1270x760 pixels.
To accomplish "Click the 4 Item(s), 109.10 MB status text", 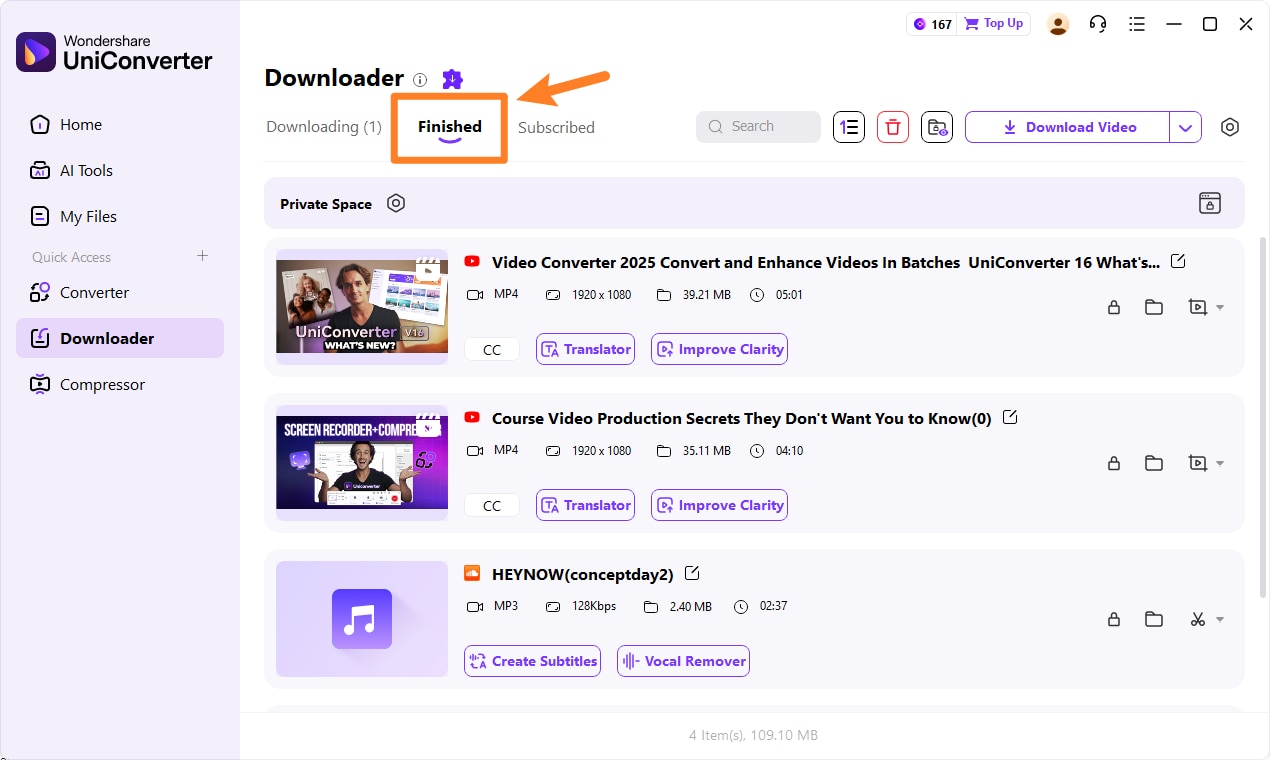I will [753, 735].
